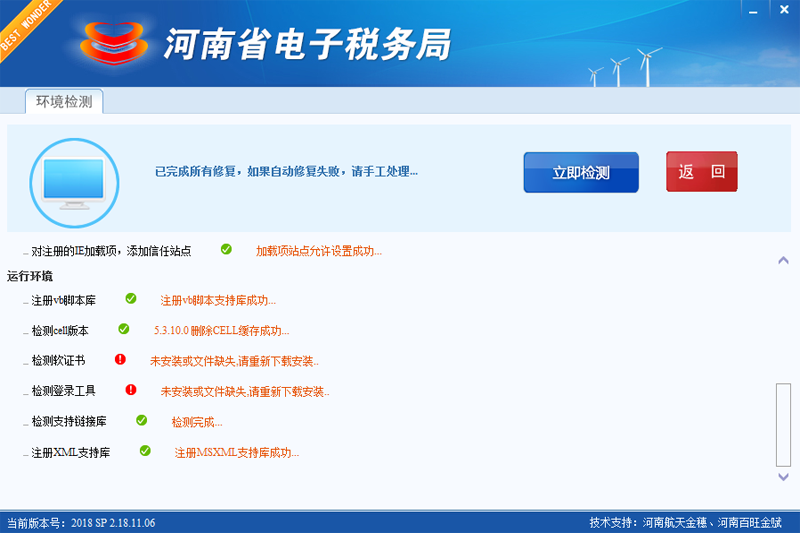The height and width of the screenshot is (533, 800).
Task: Click the vertical scrollbar thumb
Action: click(x=783, y=425)
